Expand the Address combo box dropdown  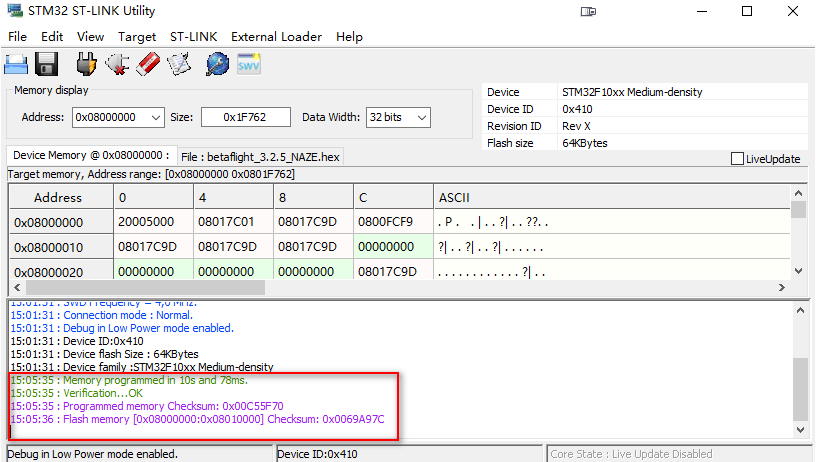[x=156, y=118]
